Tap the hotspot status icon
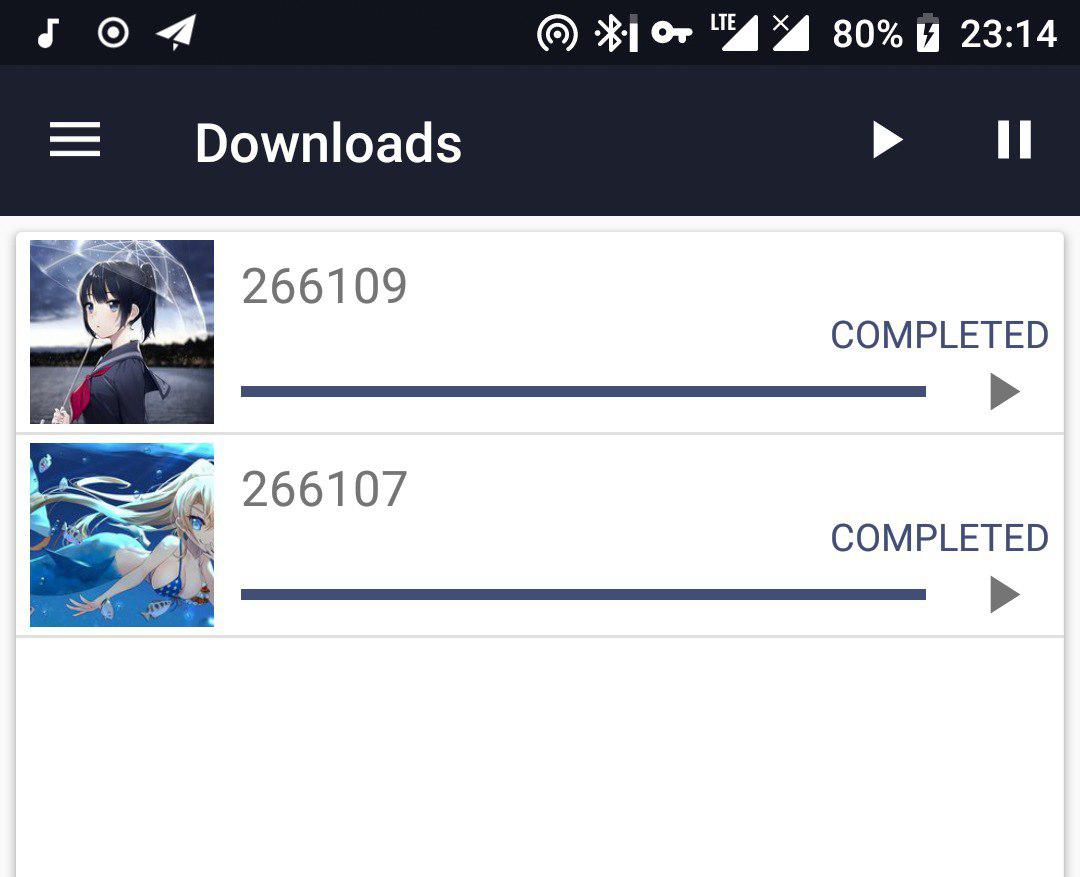The width and height of the screenshot is (1080, 877). point(557,33)
